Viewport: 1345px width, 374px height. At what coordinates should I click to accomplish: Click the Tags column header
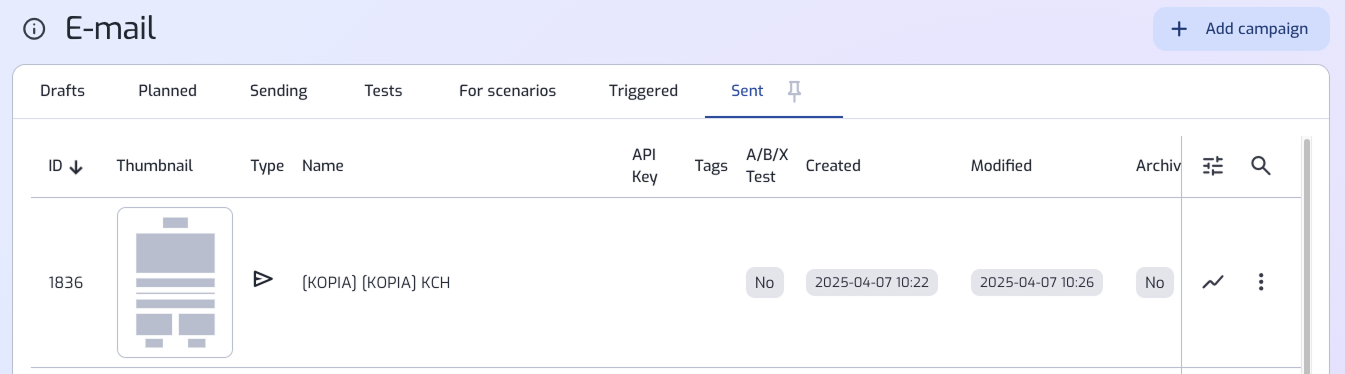[x=711, y=166]
